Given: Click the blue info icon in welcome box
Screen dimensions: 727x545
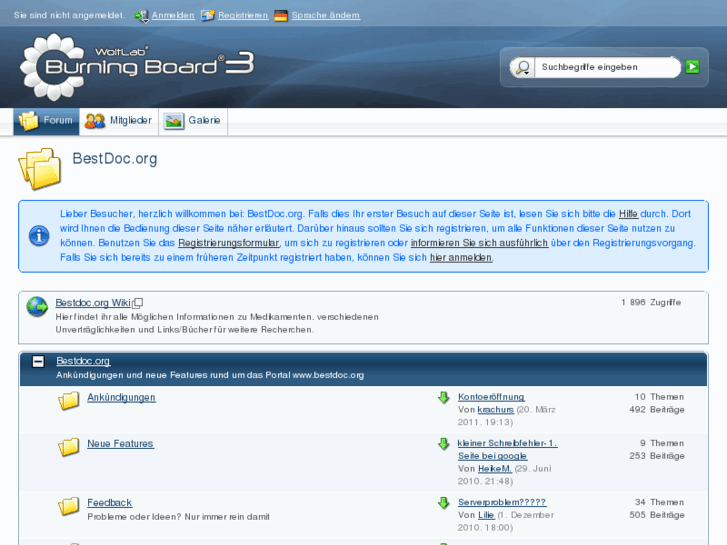Looking at the screenshot, I should [39, 236].
